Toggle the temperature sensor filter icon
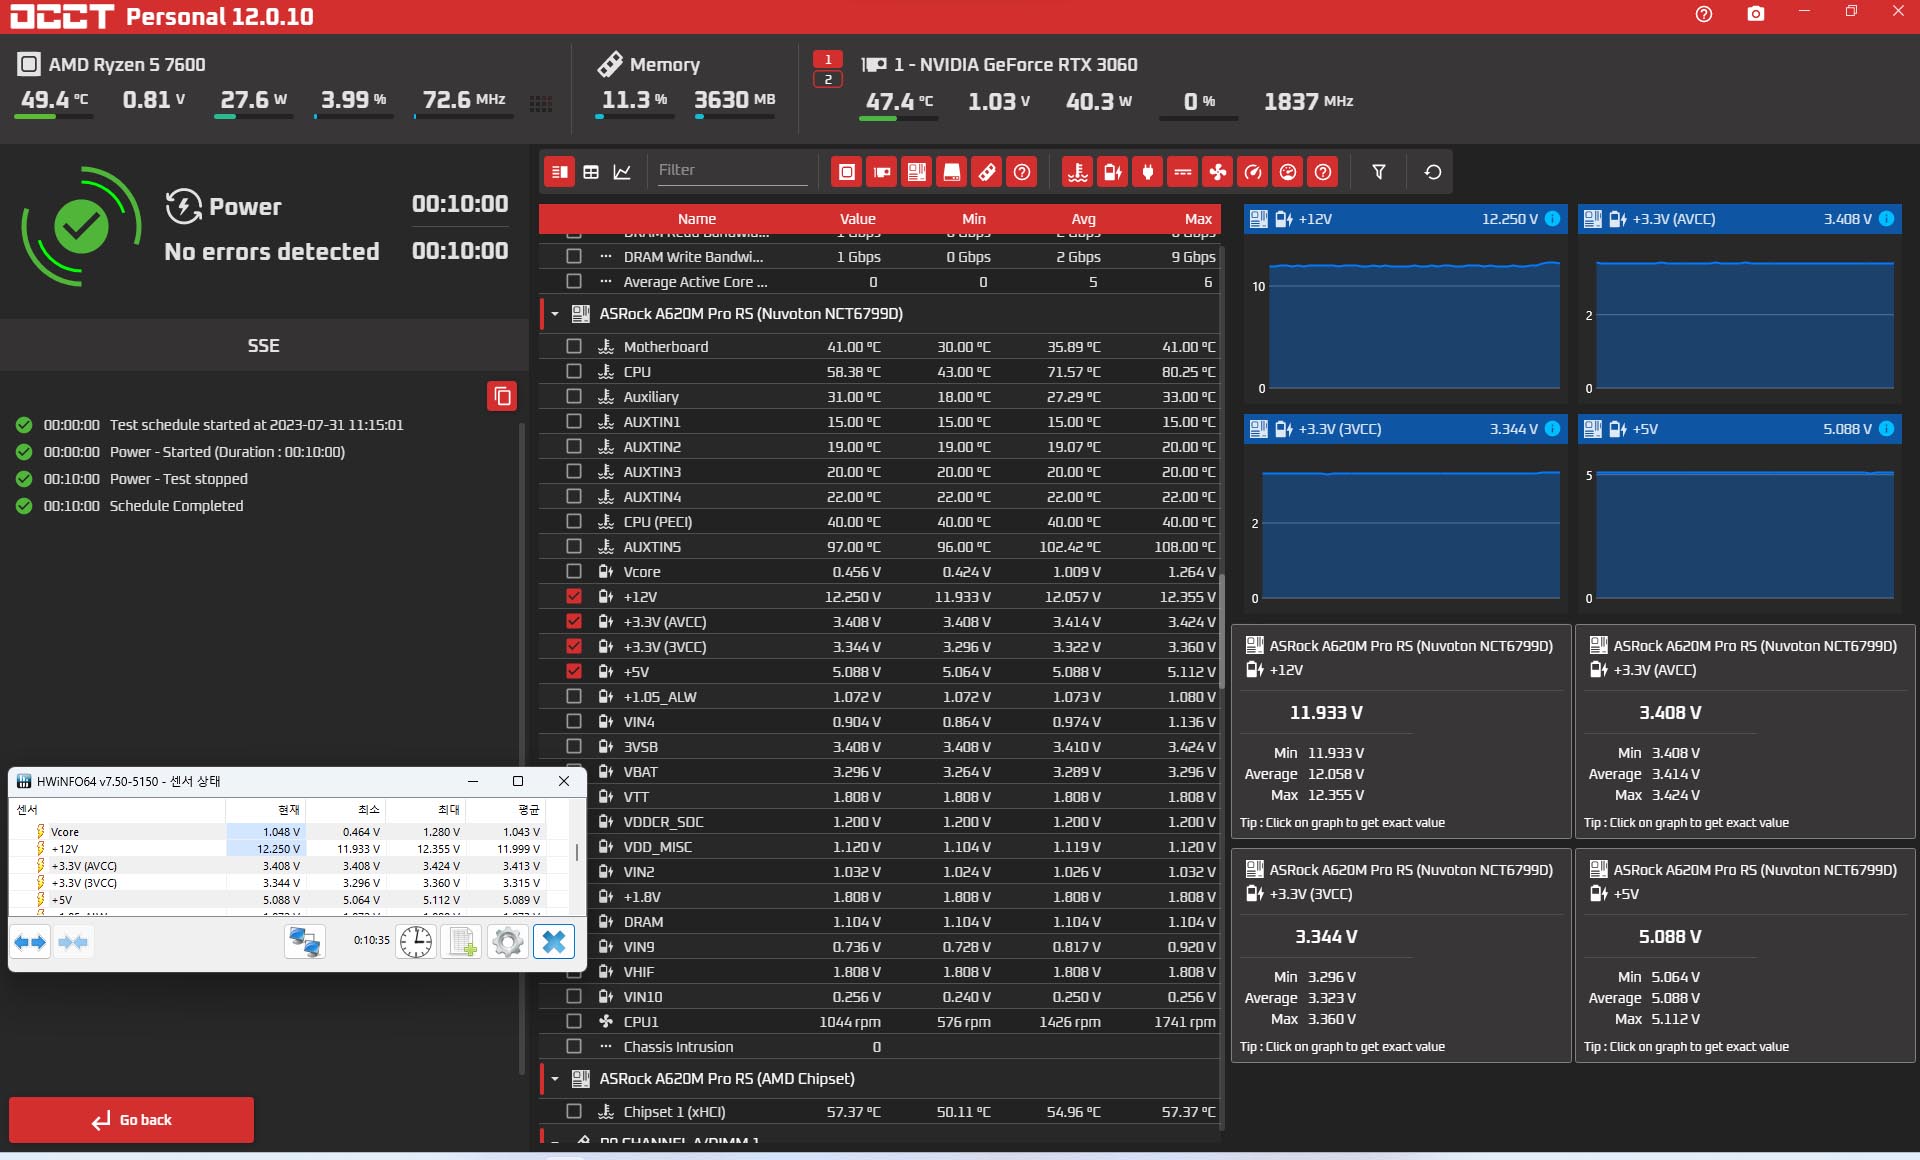Screen dimensions: 1920x1160 click(1077, 172)
